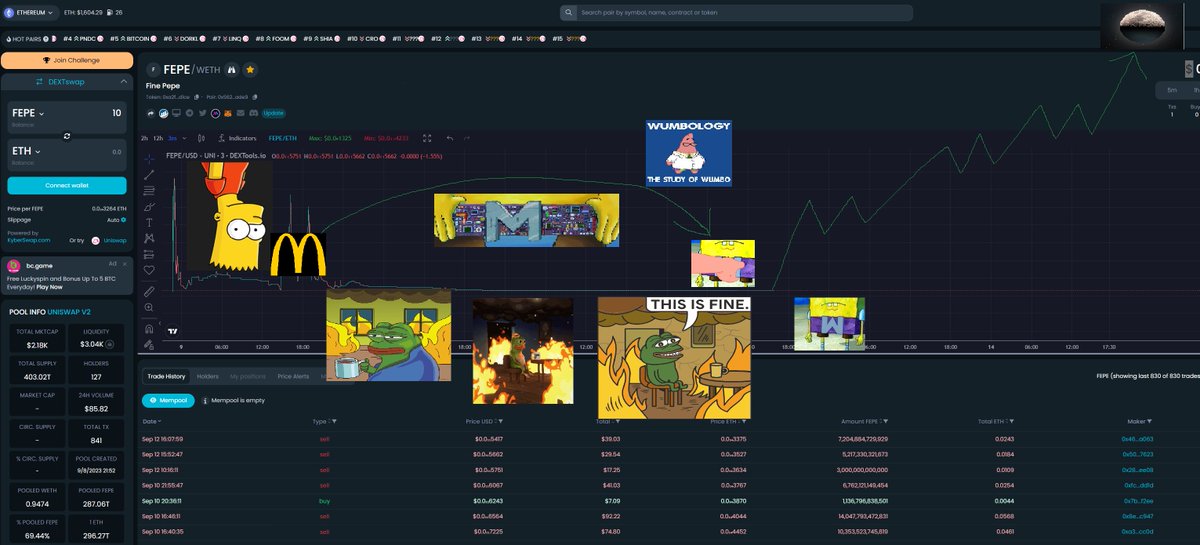
Task: Open the Twitter link icon
Action: [x=203, y=113]
